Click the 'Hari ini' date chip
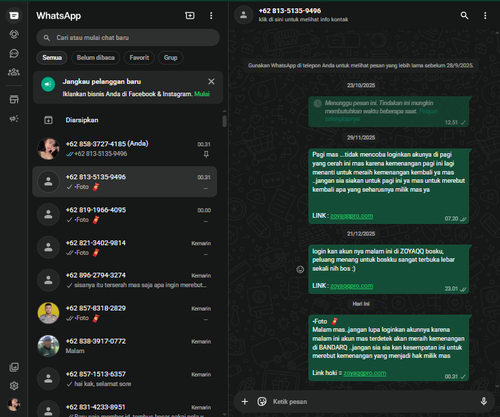This screenshot has height=417, width=500. coord(361,304)
